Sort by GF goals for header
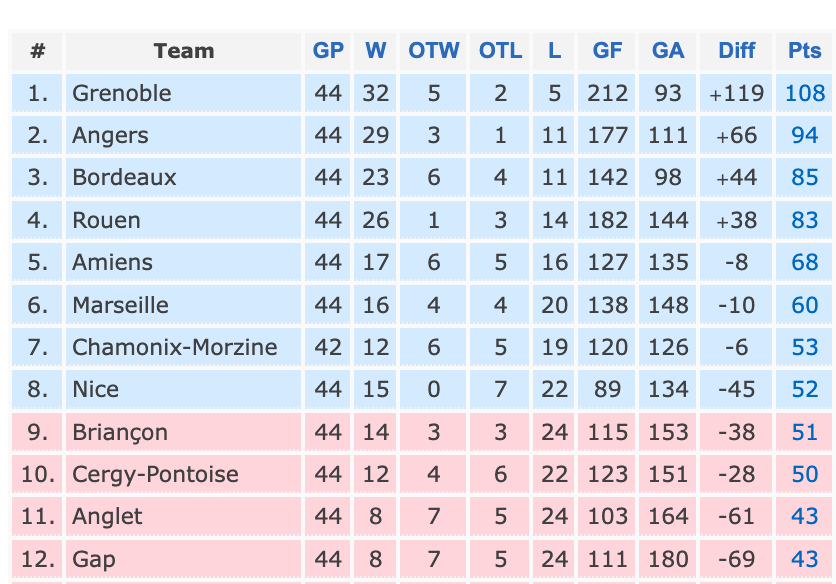The image size is (836, 584). coord(607,51)
